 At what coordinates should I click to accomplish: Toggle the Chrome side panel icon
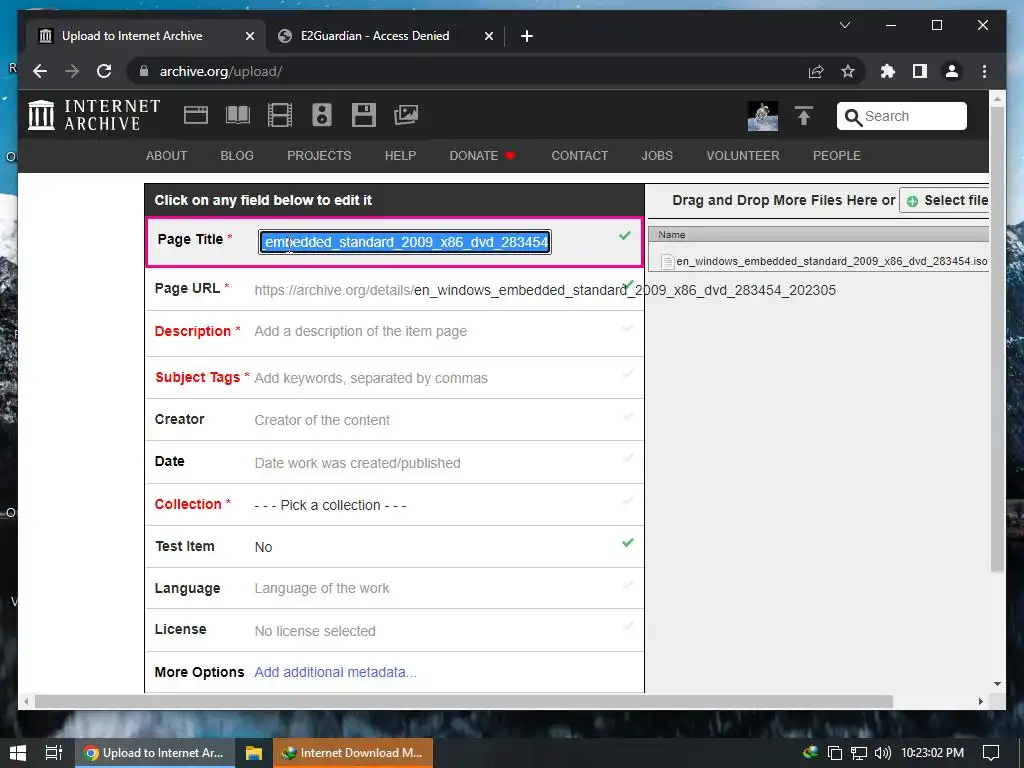(920, 71)
